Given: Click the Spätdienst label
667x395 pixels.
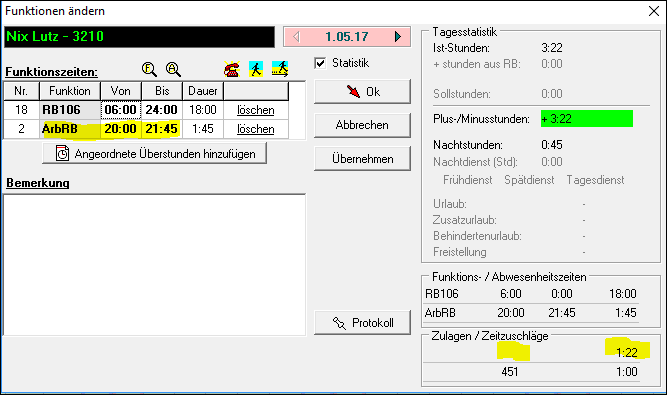Looking at the screenshot, I should (x=529, y=180).
